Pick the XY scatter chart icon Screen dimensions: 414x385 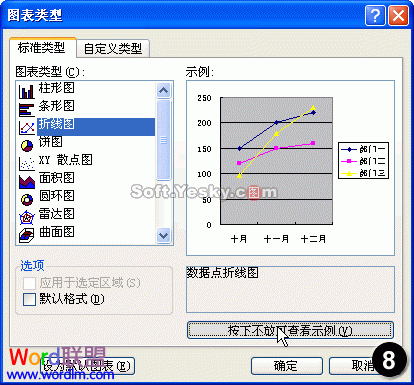27,163
